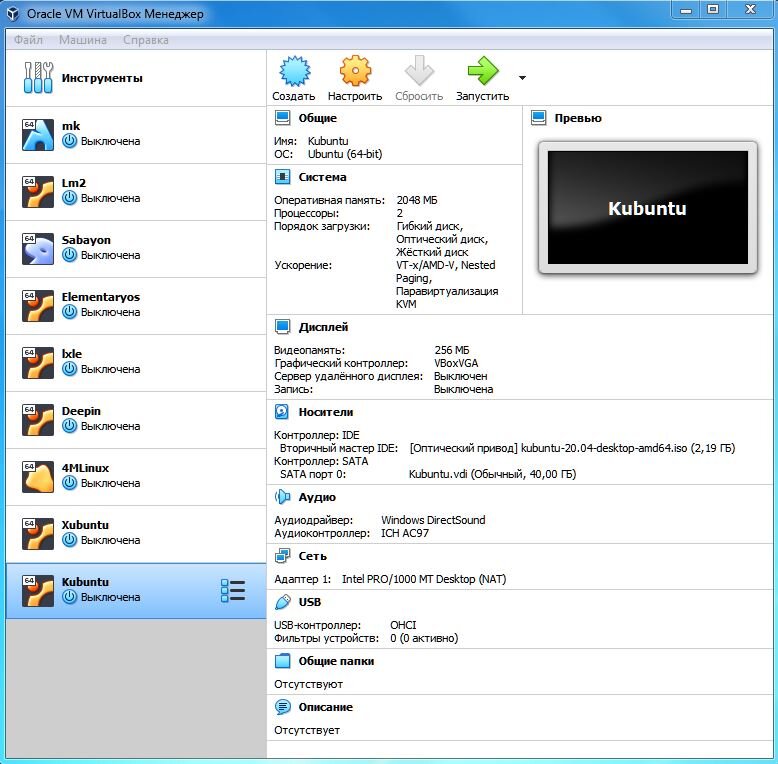Open the Файл menu
778x764 pixels.
point(28,40)
